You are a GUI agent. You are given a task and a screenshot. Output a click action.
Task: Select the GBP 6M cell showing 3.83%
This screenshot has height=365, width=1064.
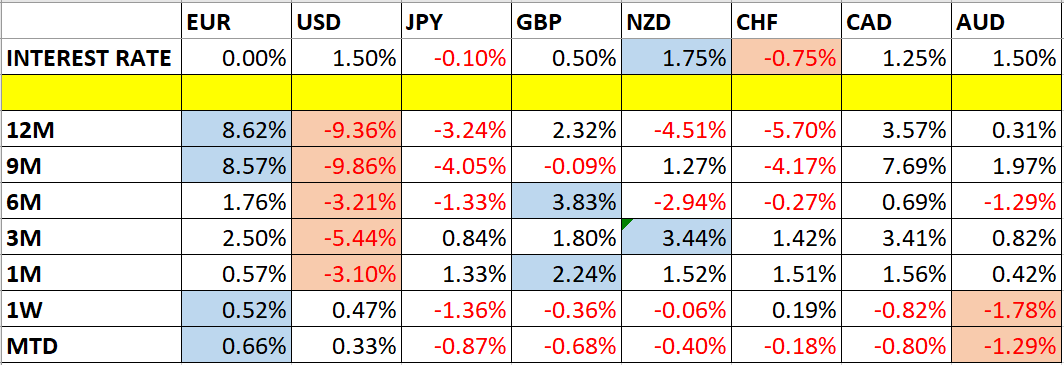click(x=566, y=201)
